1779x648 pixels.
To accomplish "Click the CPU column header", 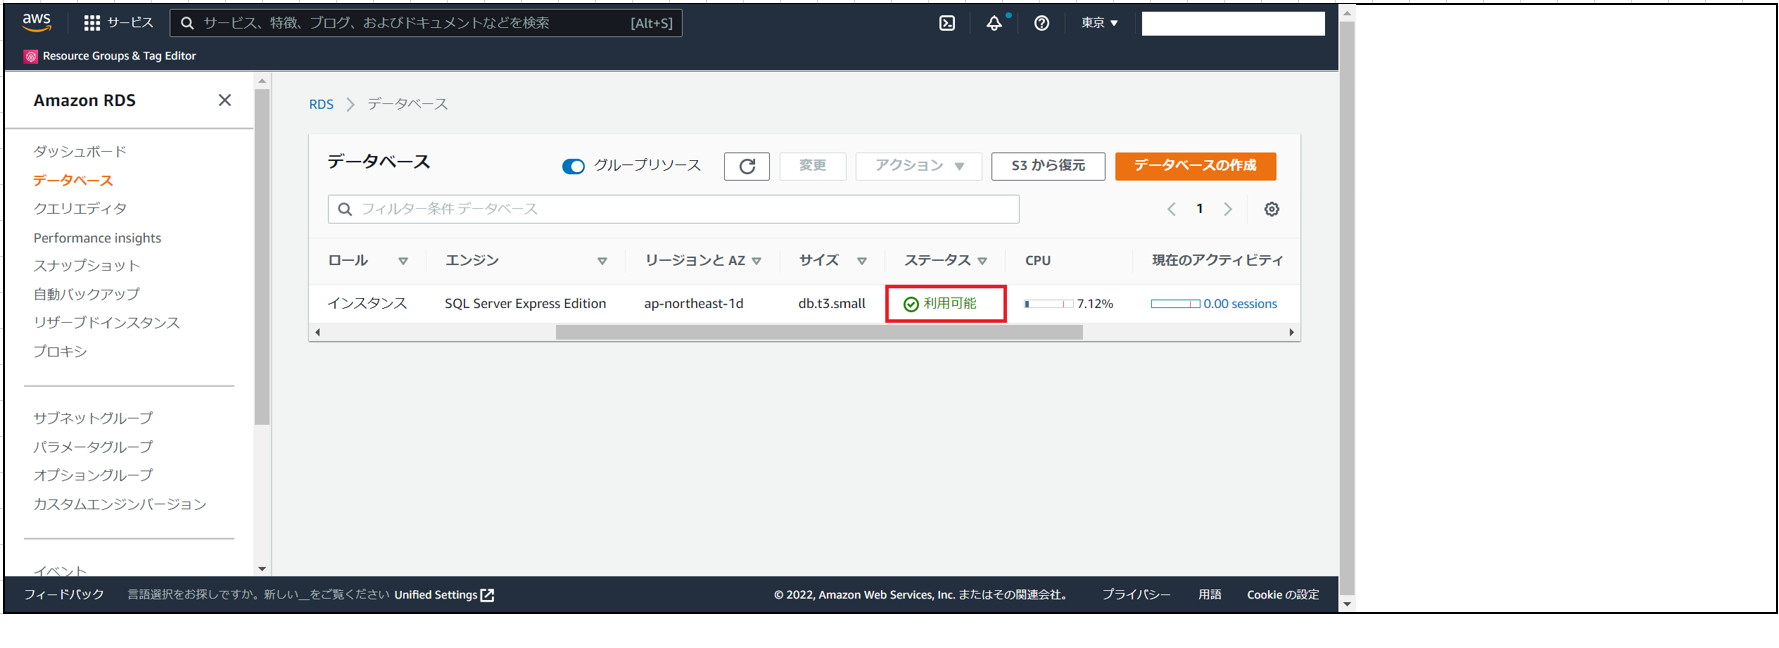I will (x=1038, y=261).
